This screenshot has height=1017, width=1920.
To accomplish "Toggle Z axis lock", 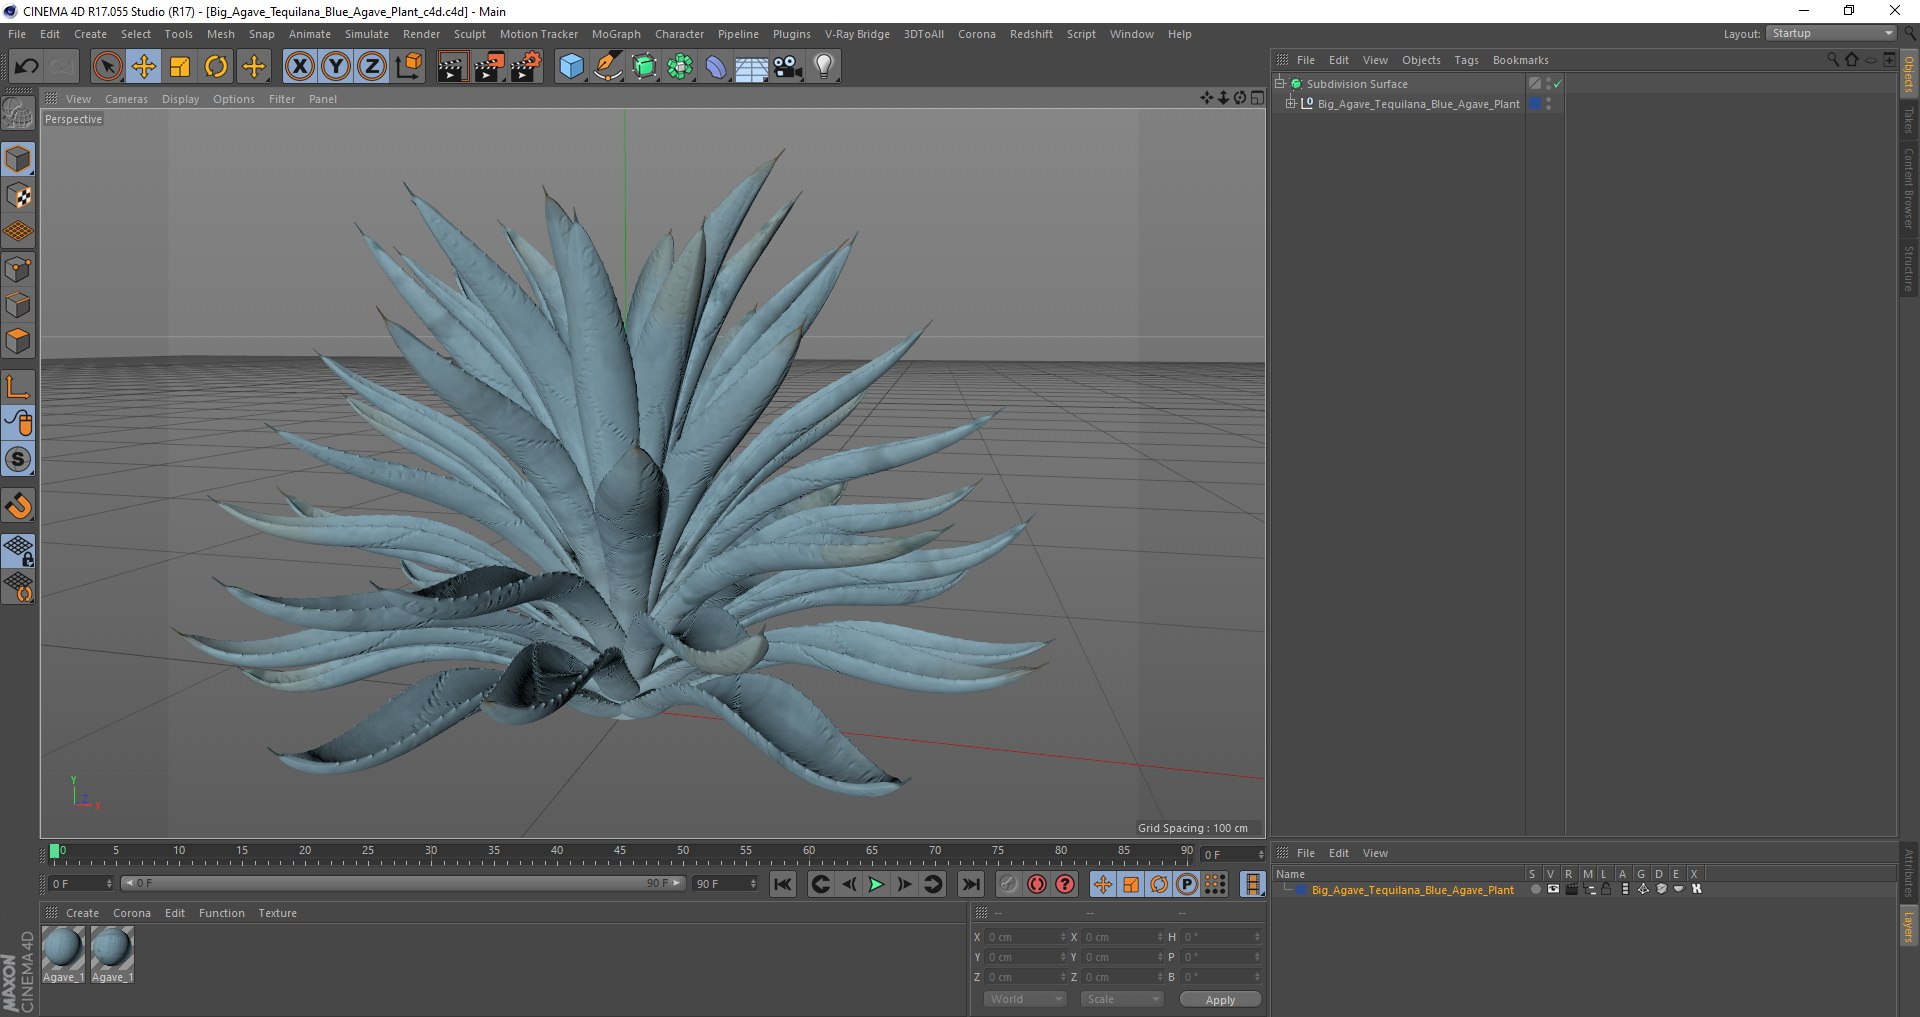I will (372, 67).
